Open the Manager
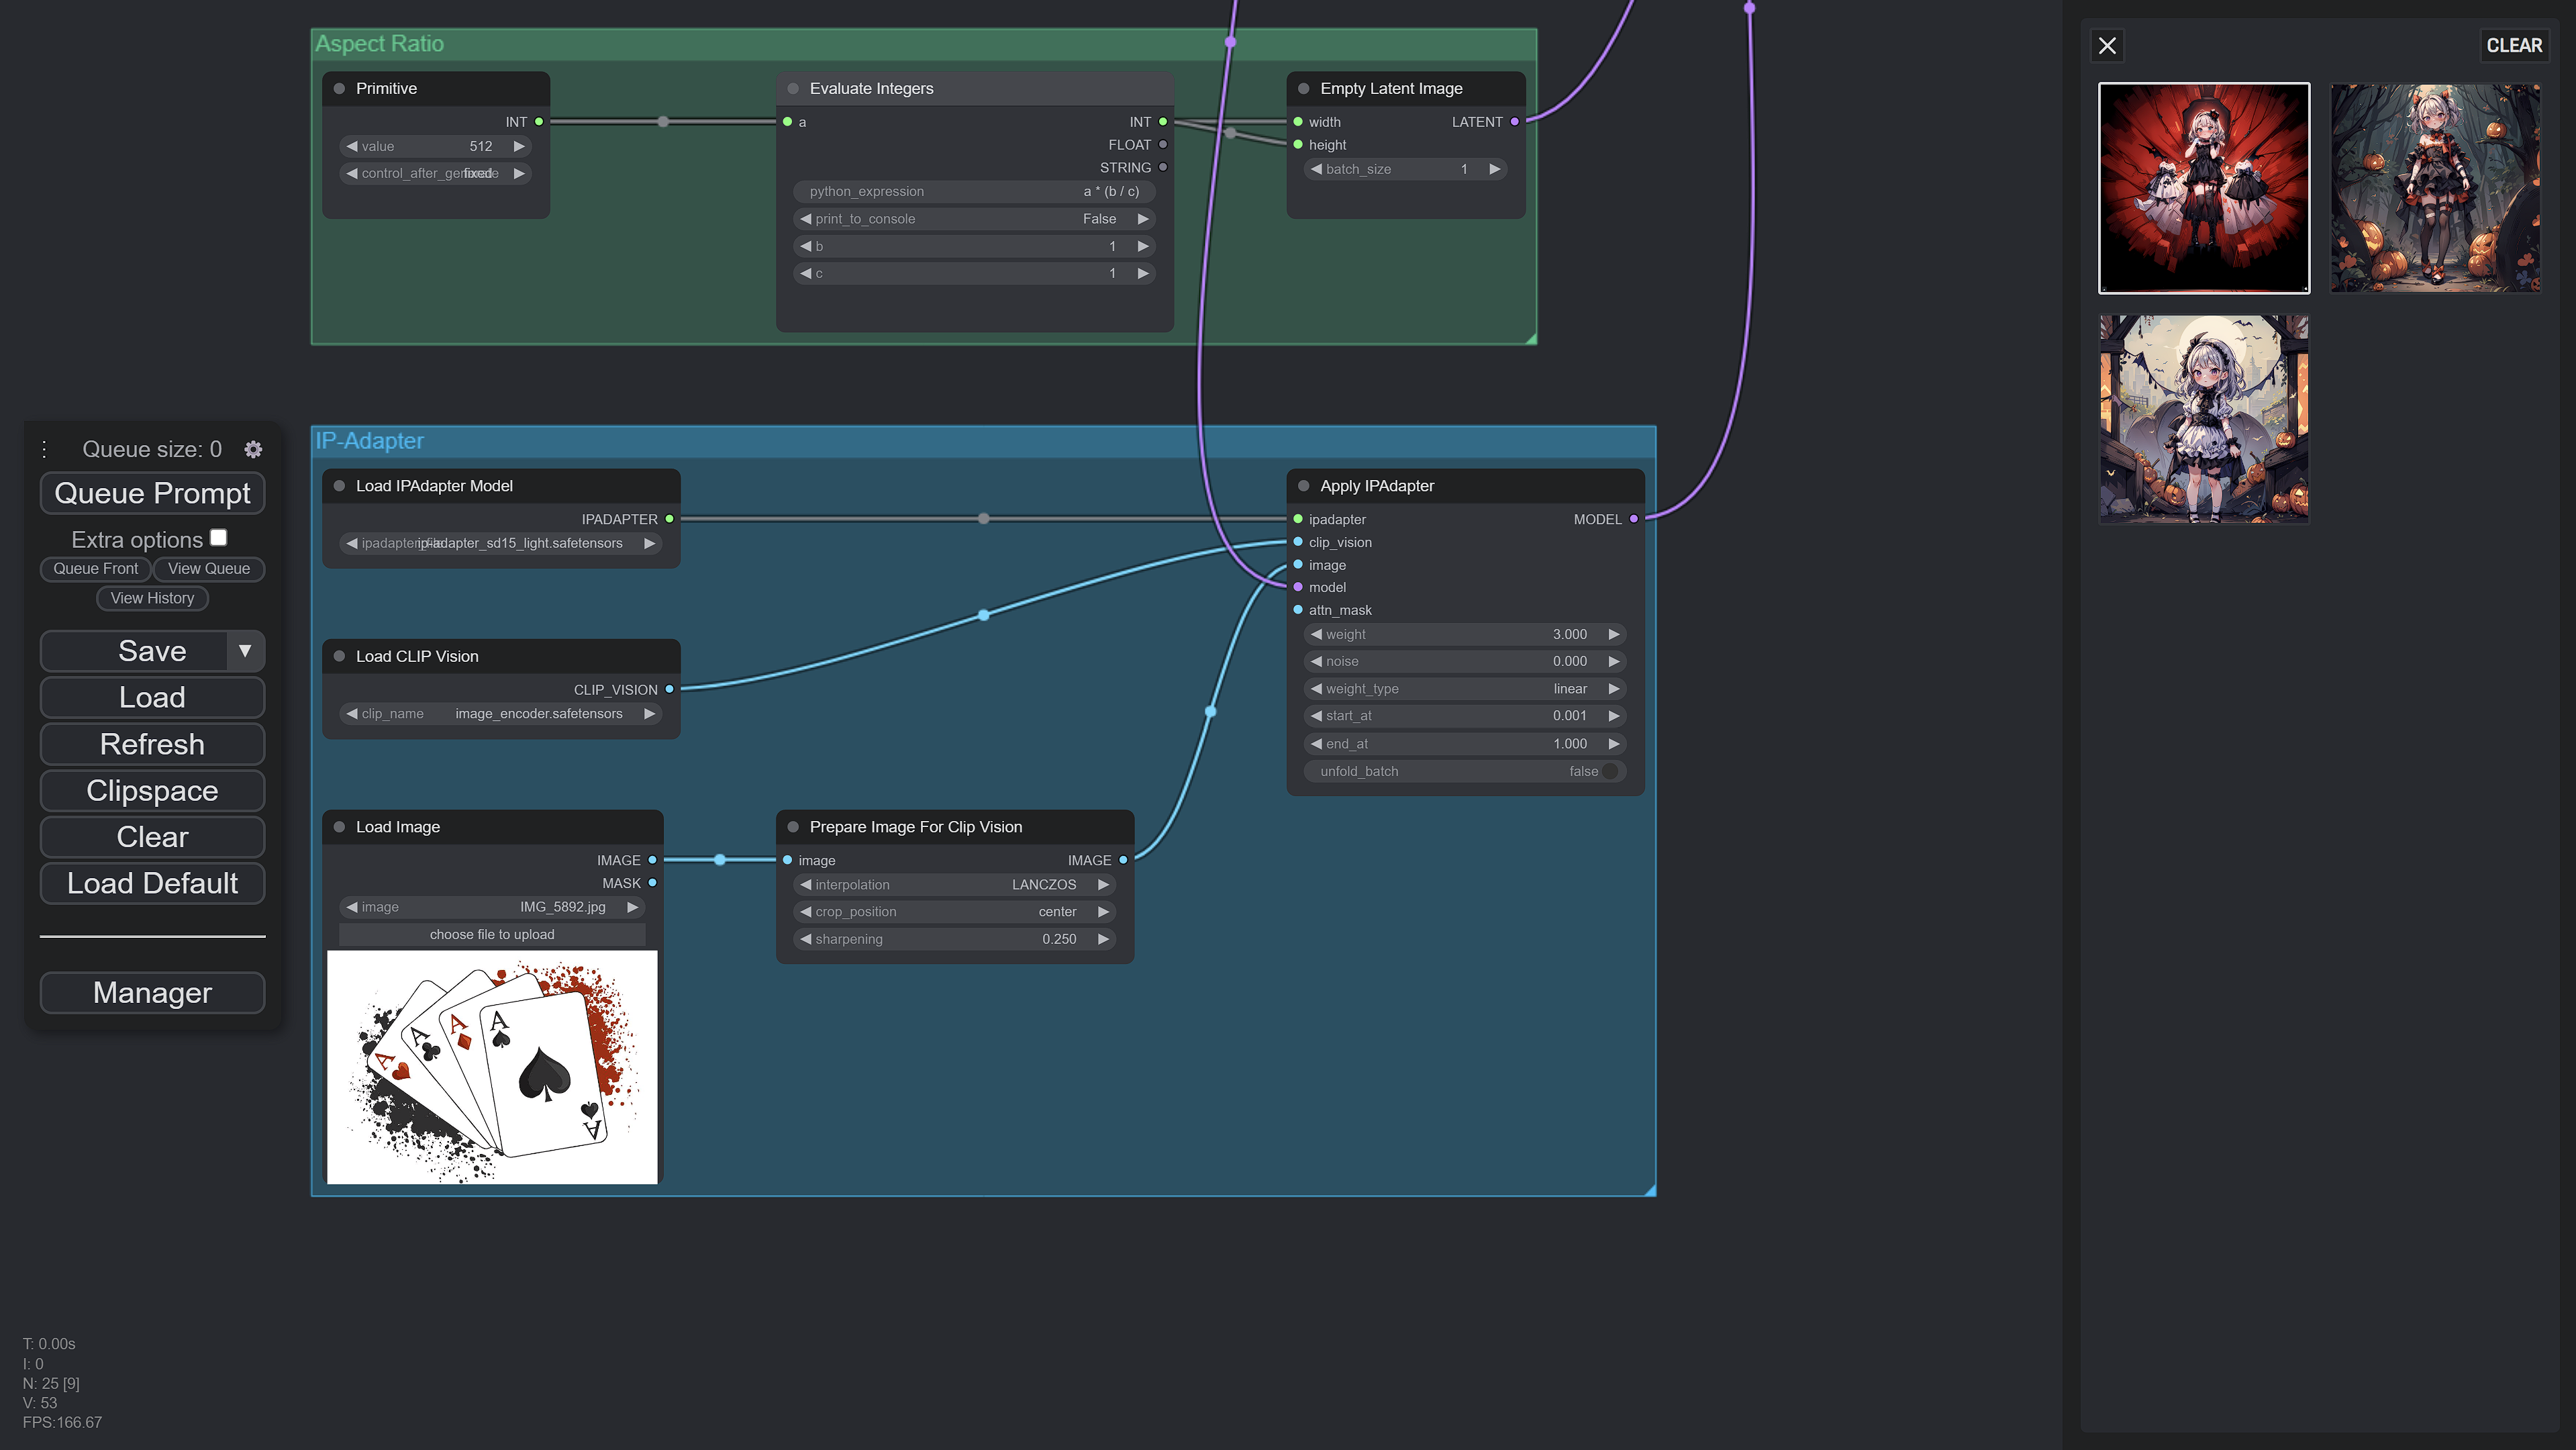Screen dimensions: 2576x1450 click(152, 993)
